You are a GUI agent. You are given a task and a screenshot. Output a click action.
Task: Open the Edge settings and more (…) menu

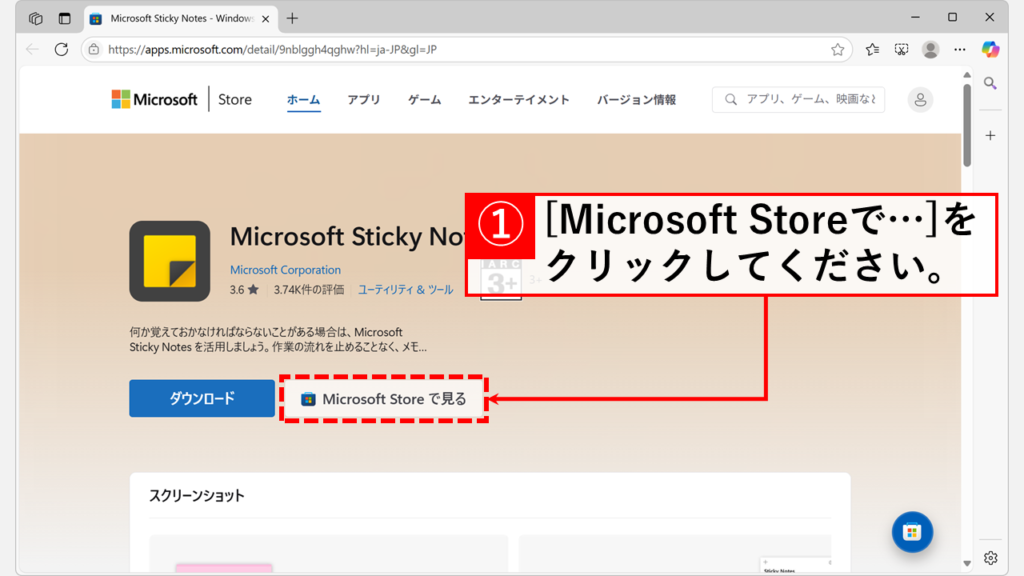coord(960,49)
